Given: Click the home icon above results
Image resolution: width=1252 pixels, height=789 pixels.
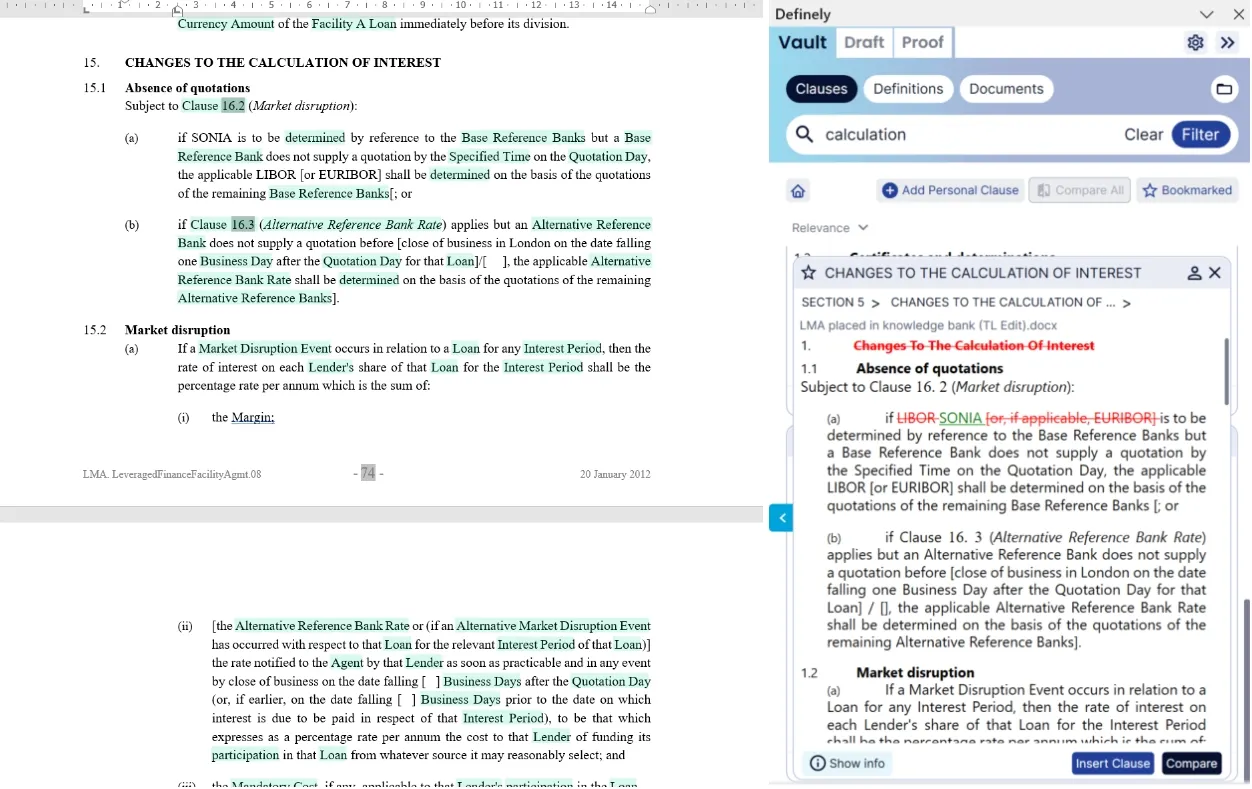Looking at the screenshot, I should pyautogui.click(x=798, y=190).
